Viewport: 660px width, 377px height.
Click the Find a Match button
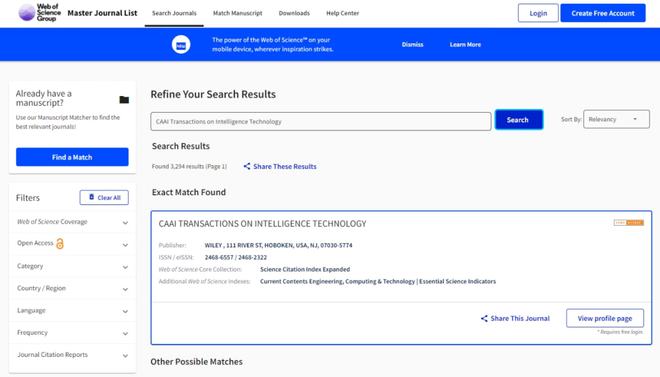pyautogui.click(x=72, y=157)
